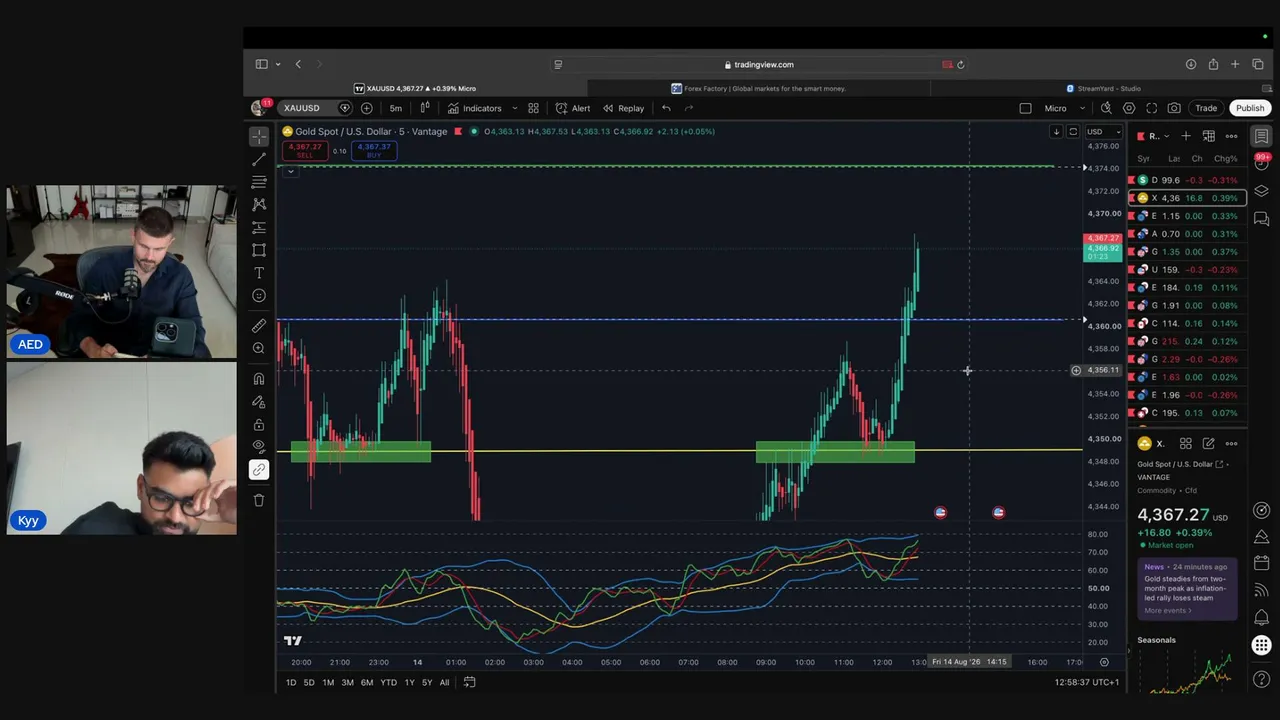Add a symbol to the watchlist
This screenshot has height=720, width=1280.
tap(1186, 136)
